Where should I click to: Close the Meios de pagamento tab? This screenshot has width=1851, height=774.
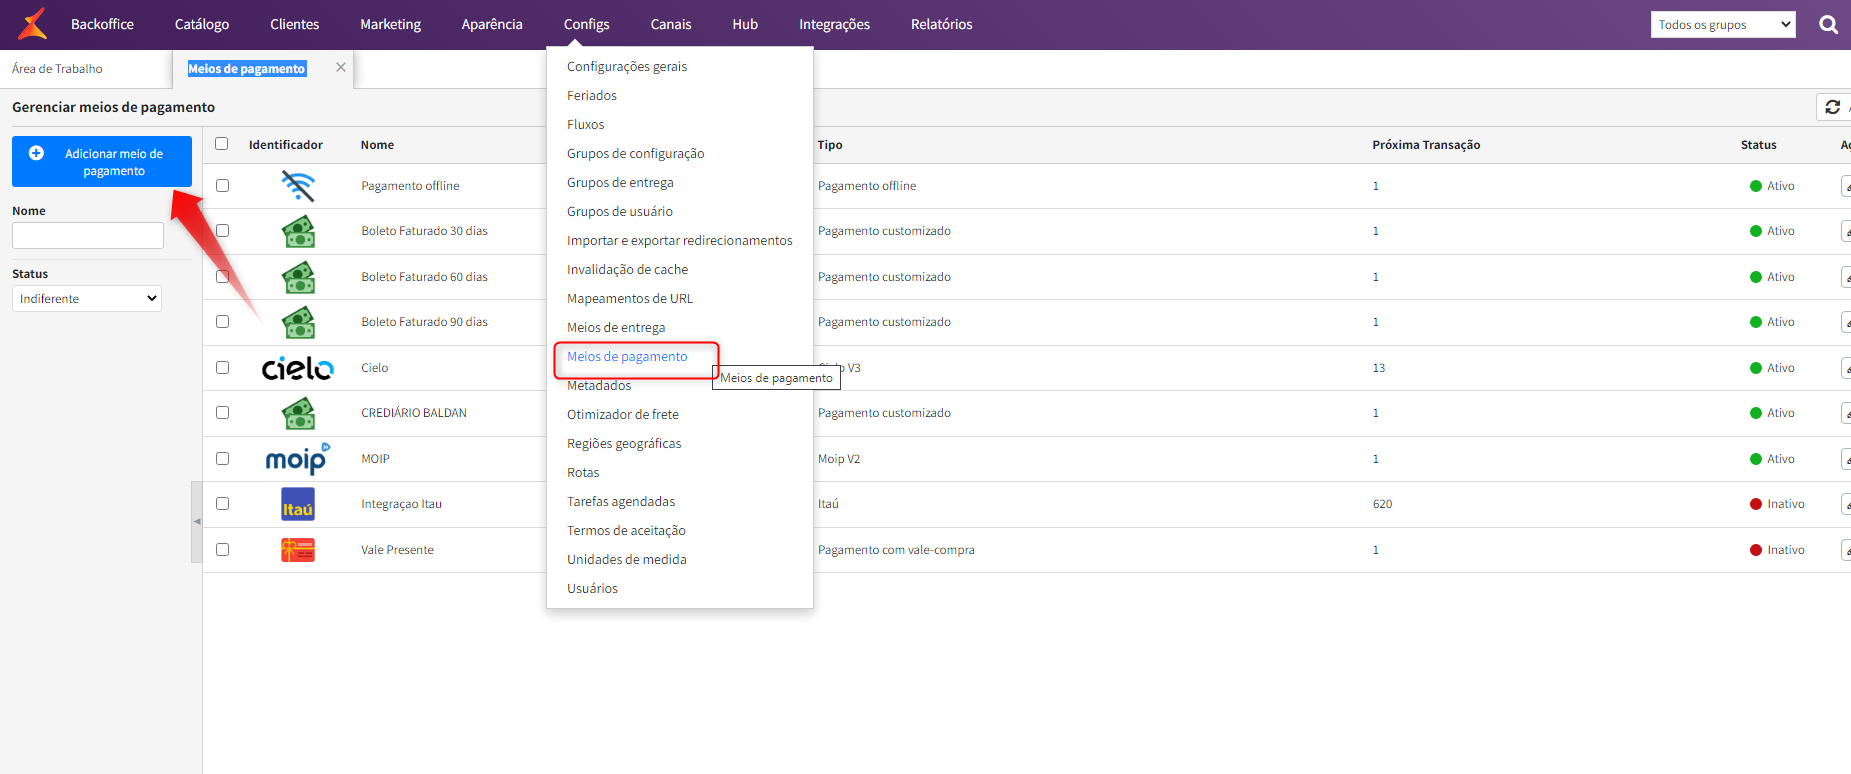[x=341, y=67]
